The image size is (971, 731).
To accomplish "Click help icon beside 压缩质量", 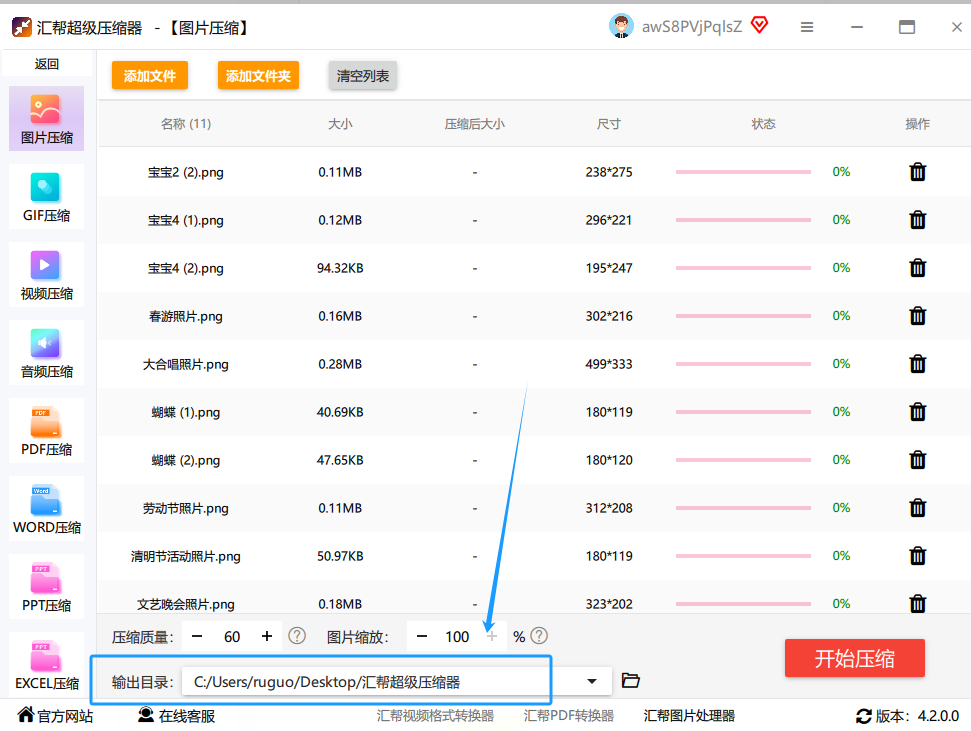I will click(297, 636).
